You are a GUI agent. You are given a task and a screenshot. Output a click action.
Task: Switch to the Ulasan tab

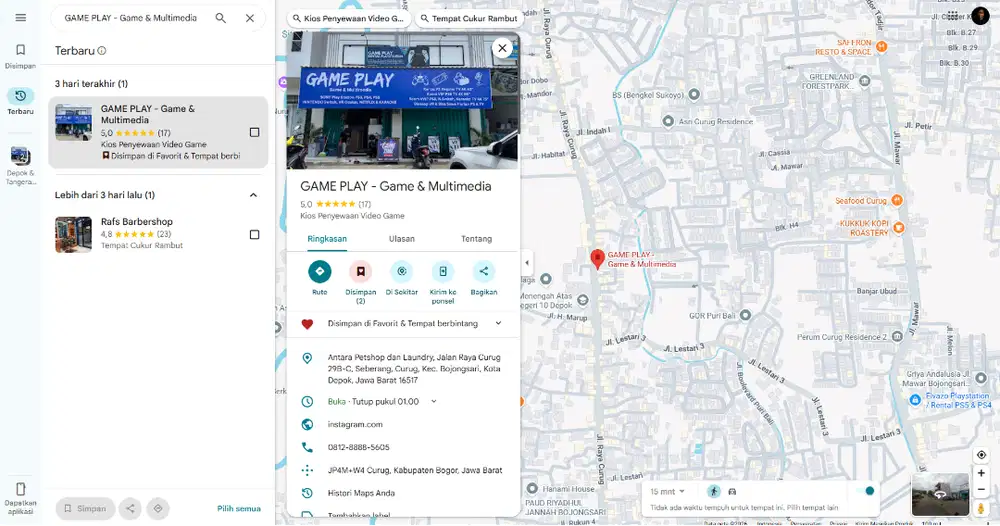click(402, 239)
